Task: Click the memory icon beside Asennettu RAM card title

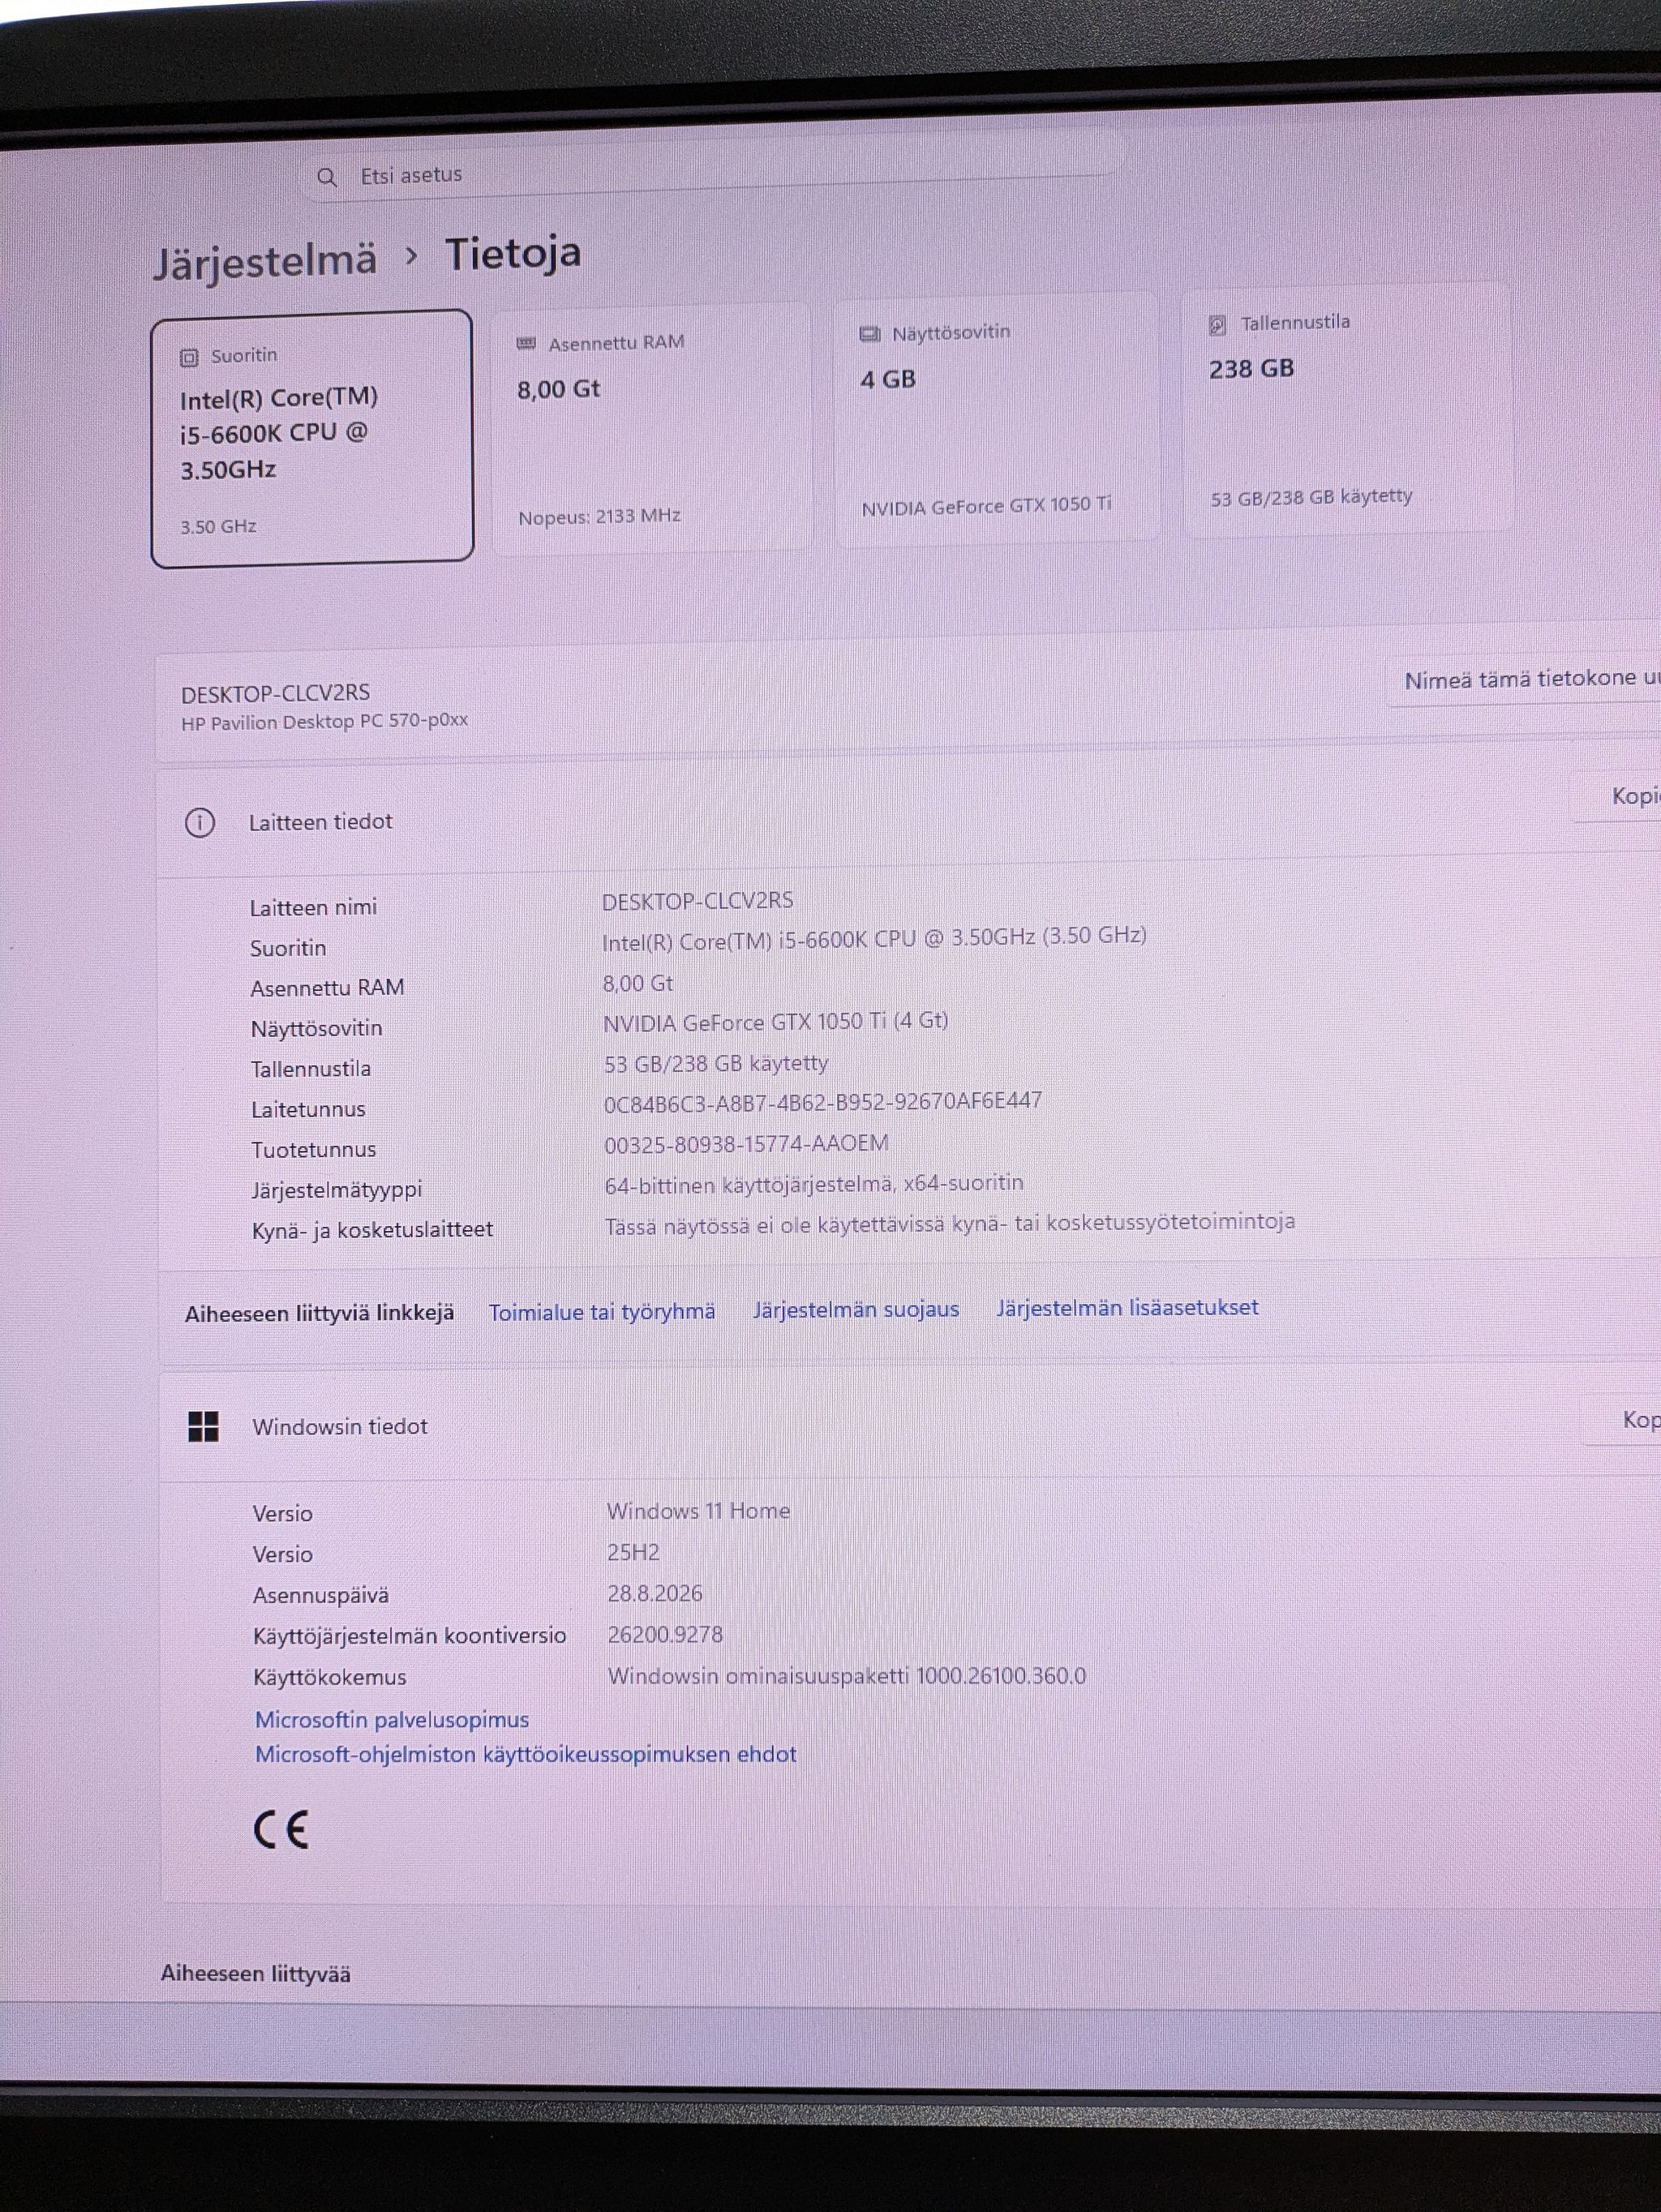Action: [526, 344]
